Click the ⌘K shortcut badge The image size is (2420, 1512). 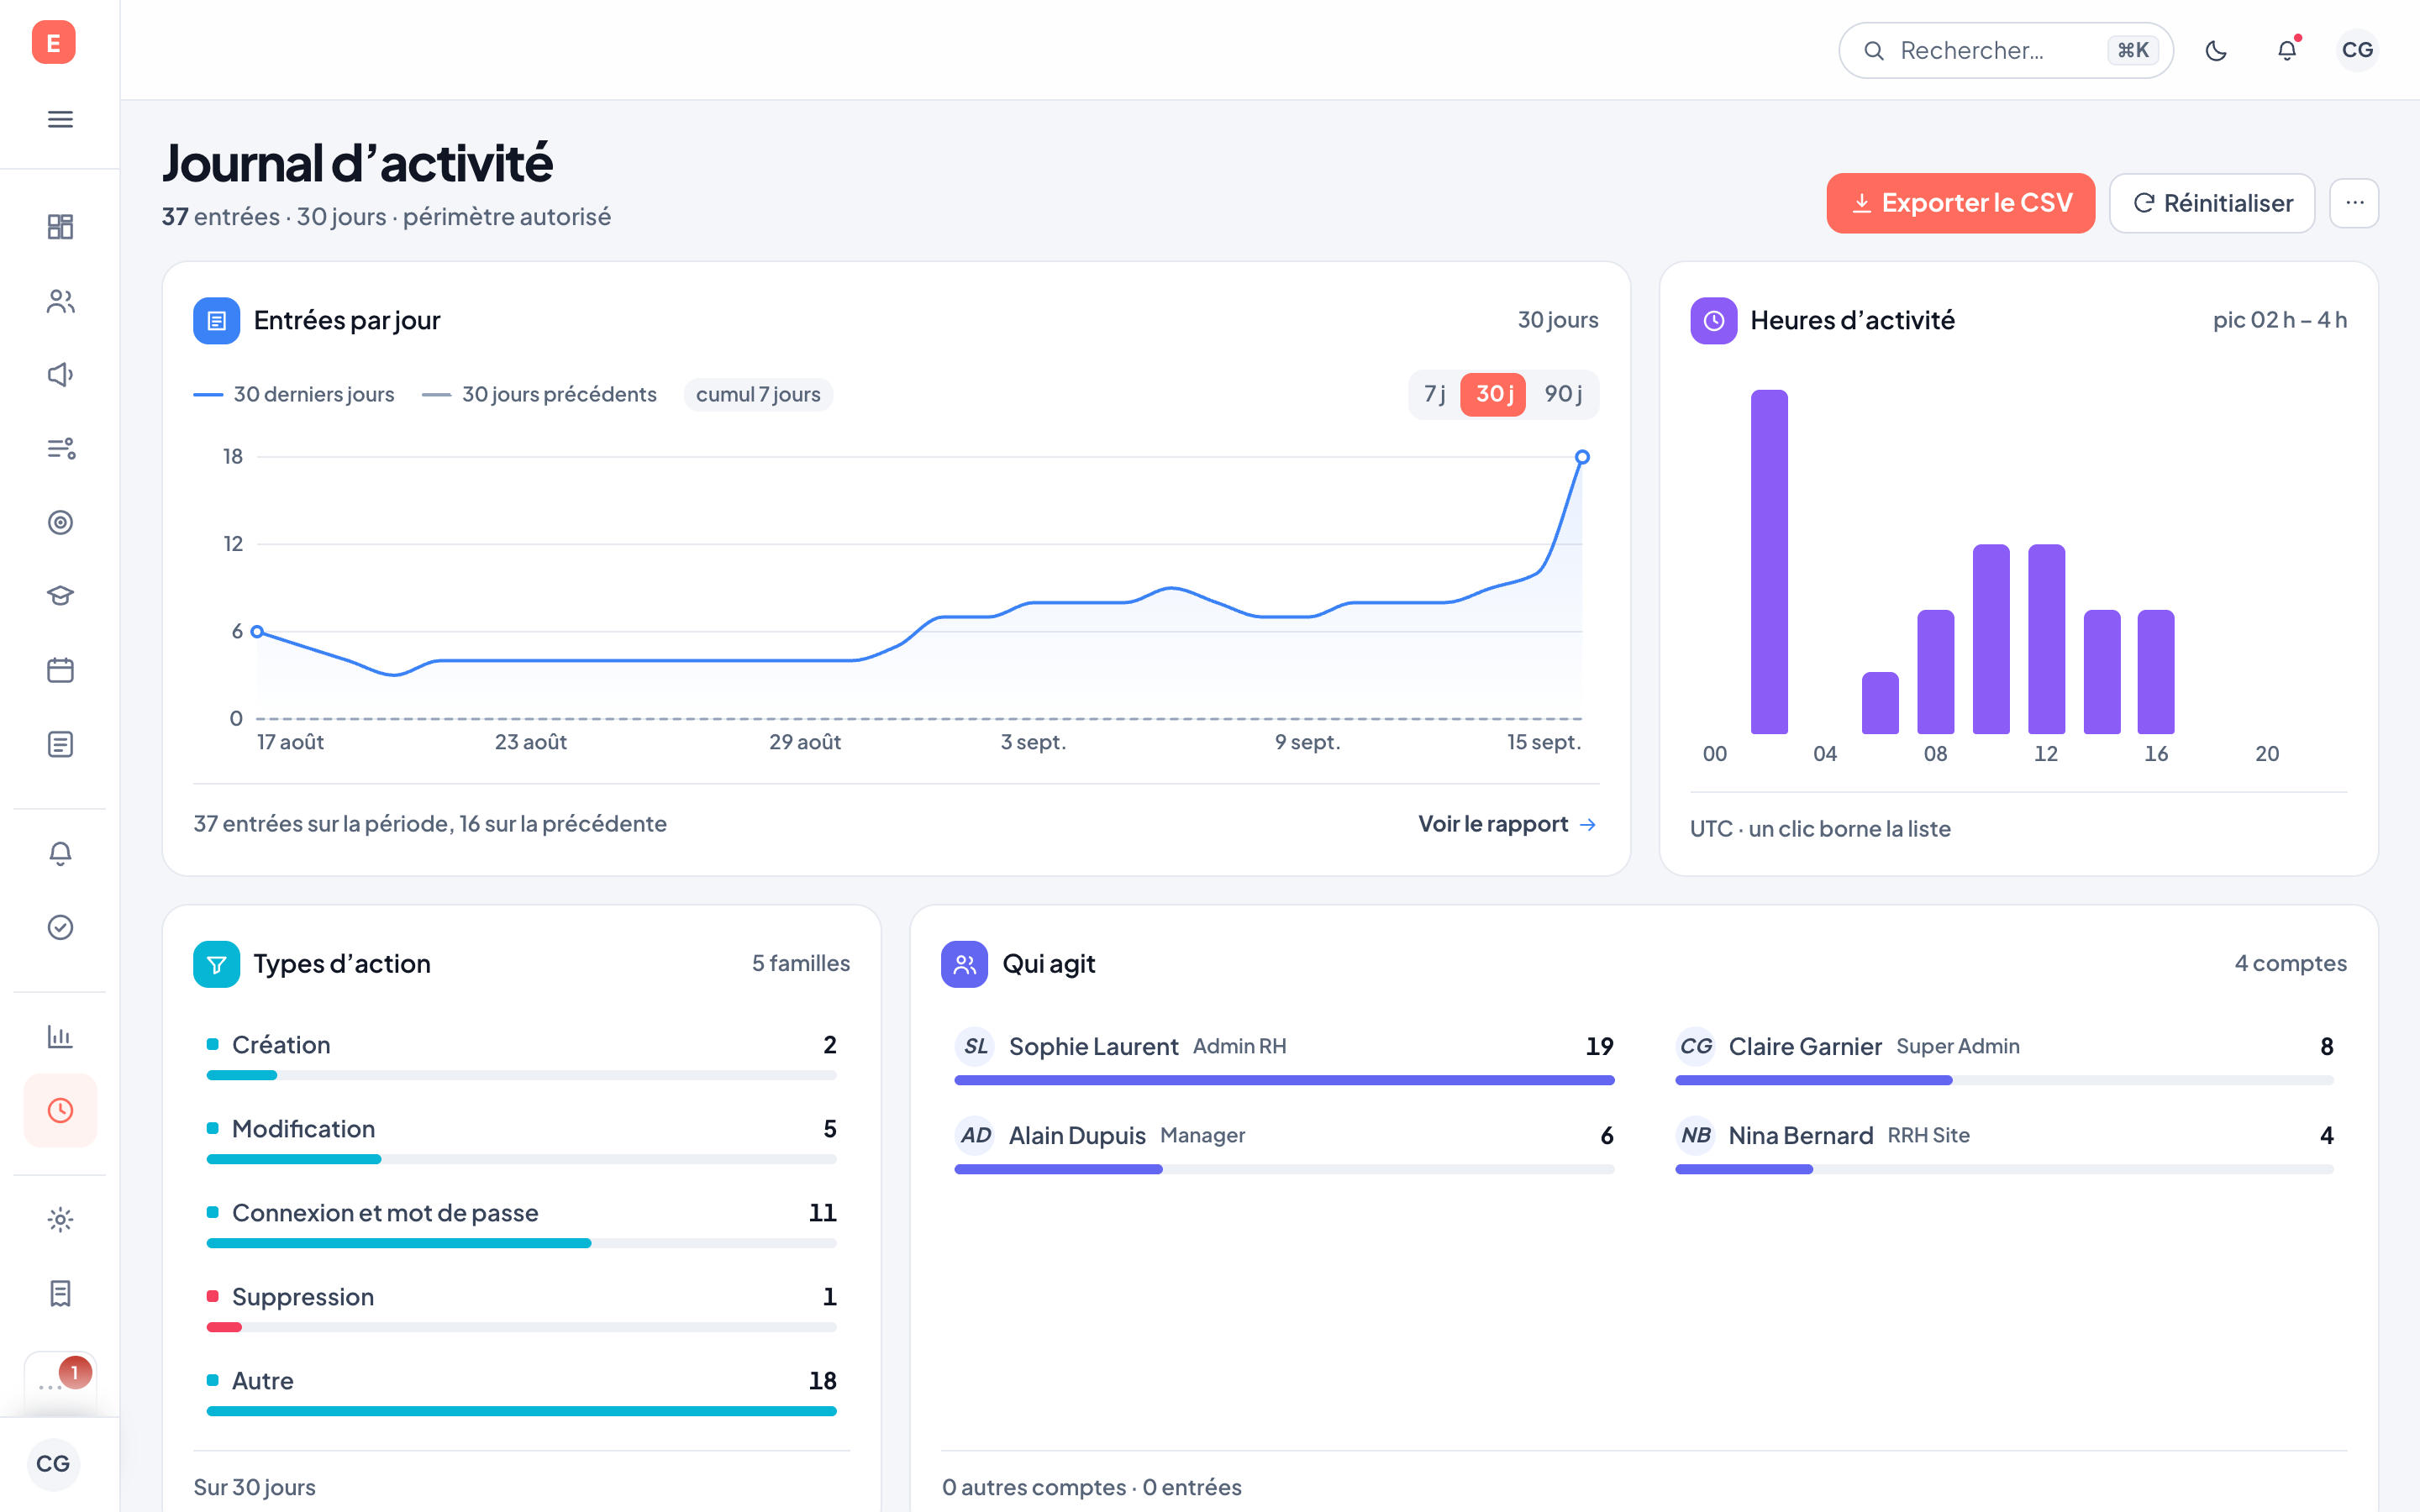point(2133,50)
